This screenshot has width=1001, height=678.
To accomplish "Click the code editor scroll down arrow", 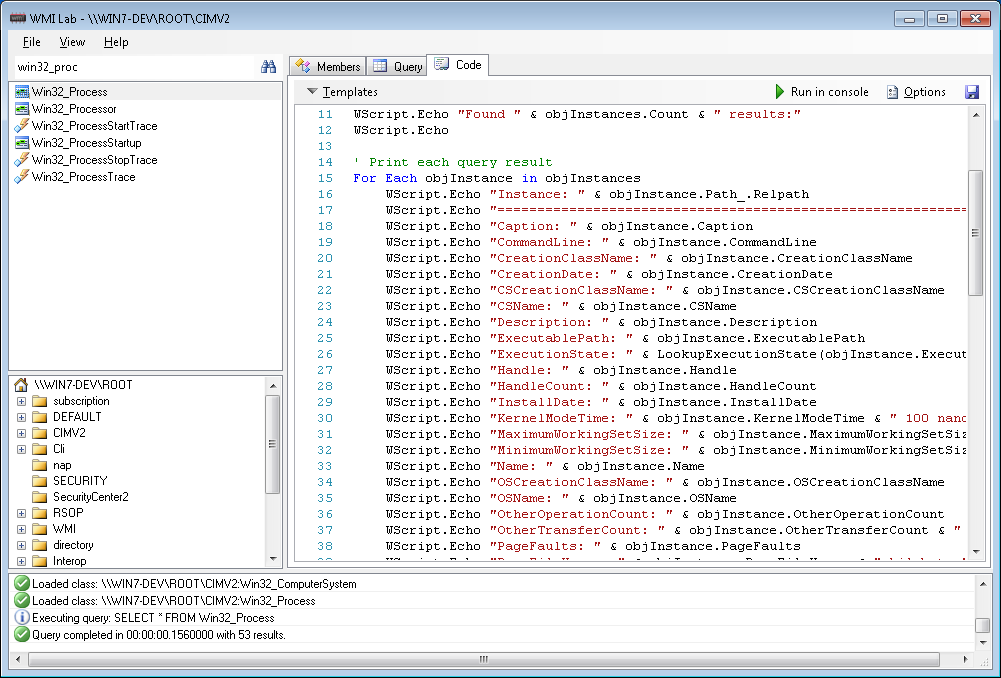I will point(975,552).
